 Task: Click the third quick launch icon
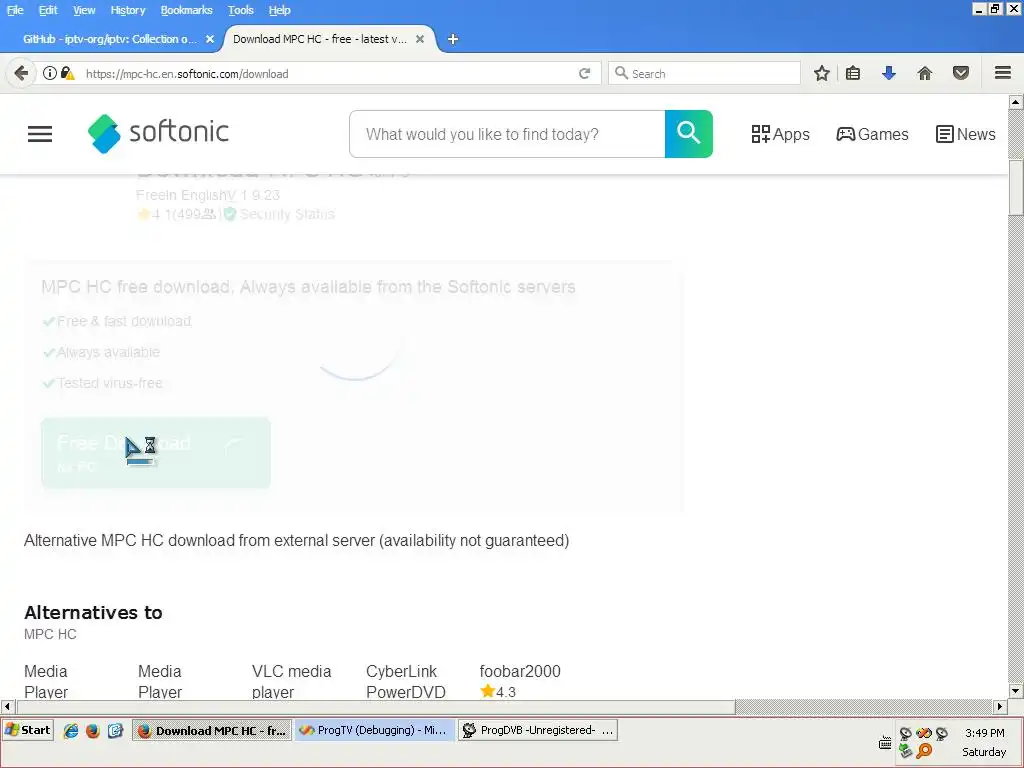click(x=116, y=731)
